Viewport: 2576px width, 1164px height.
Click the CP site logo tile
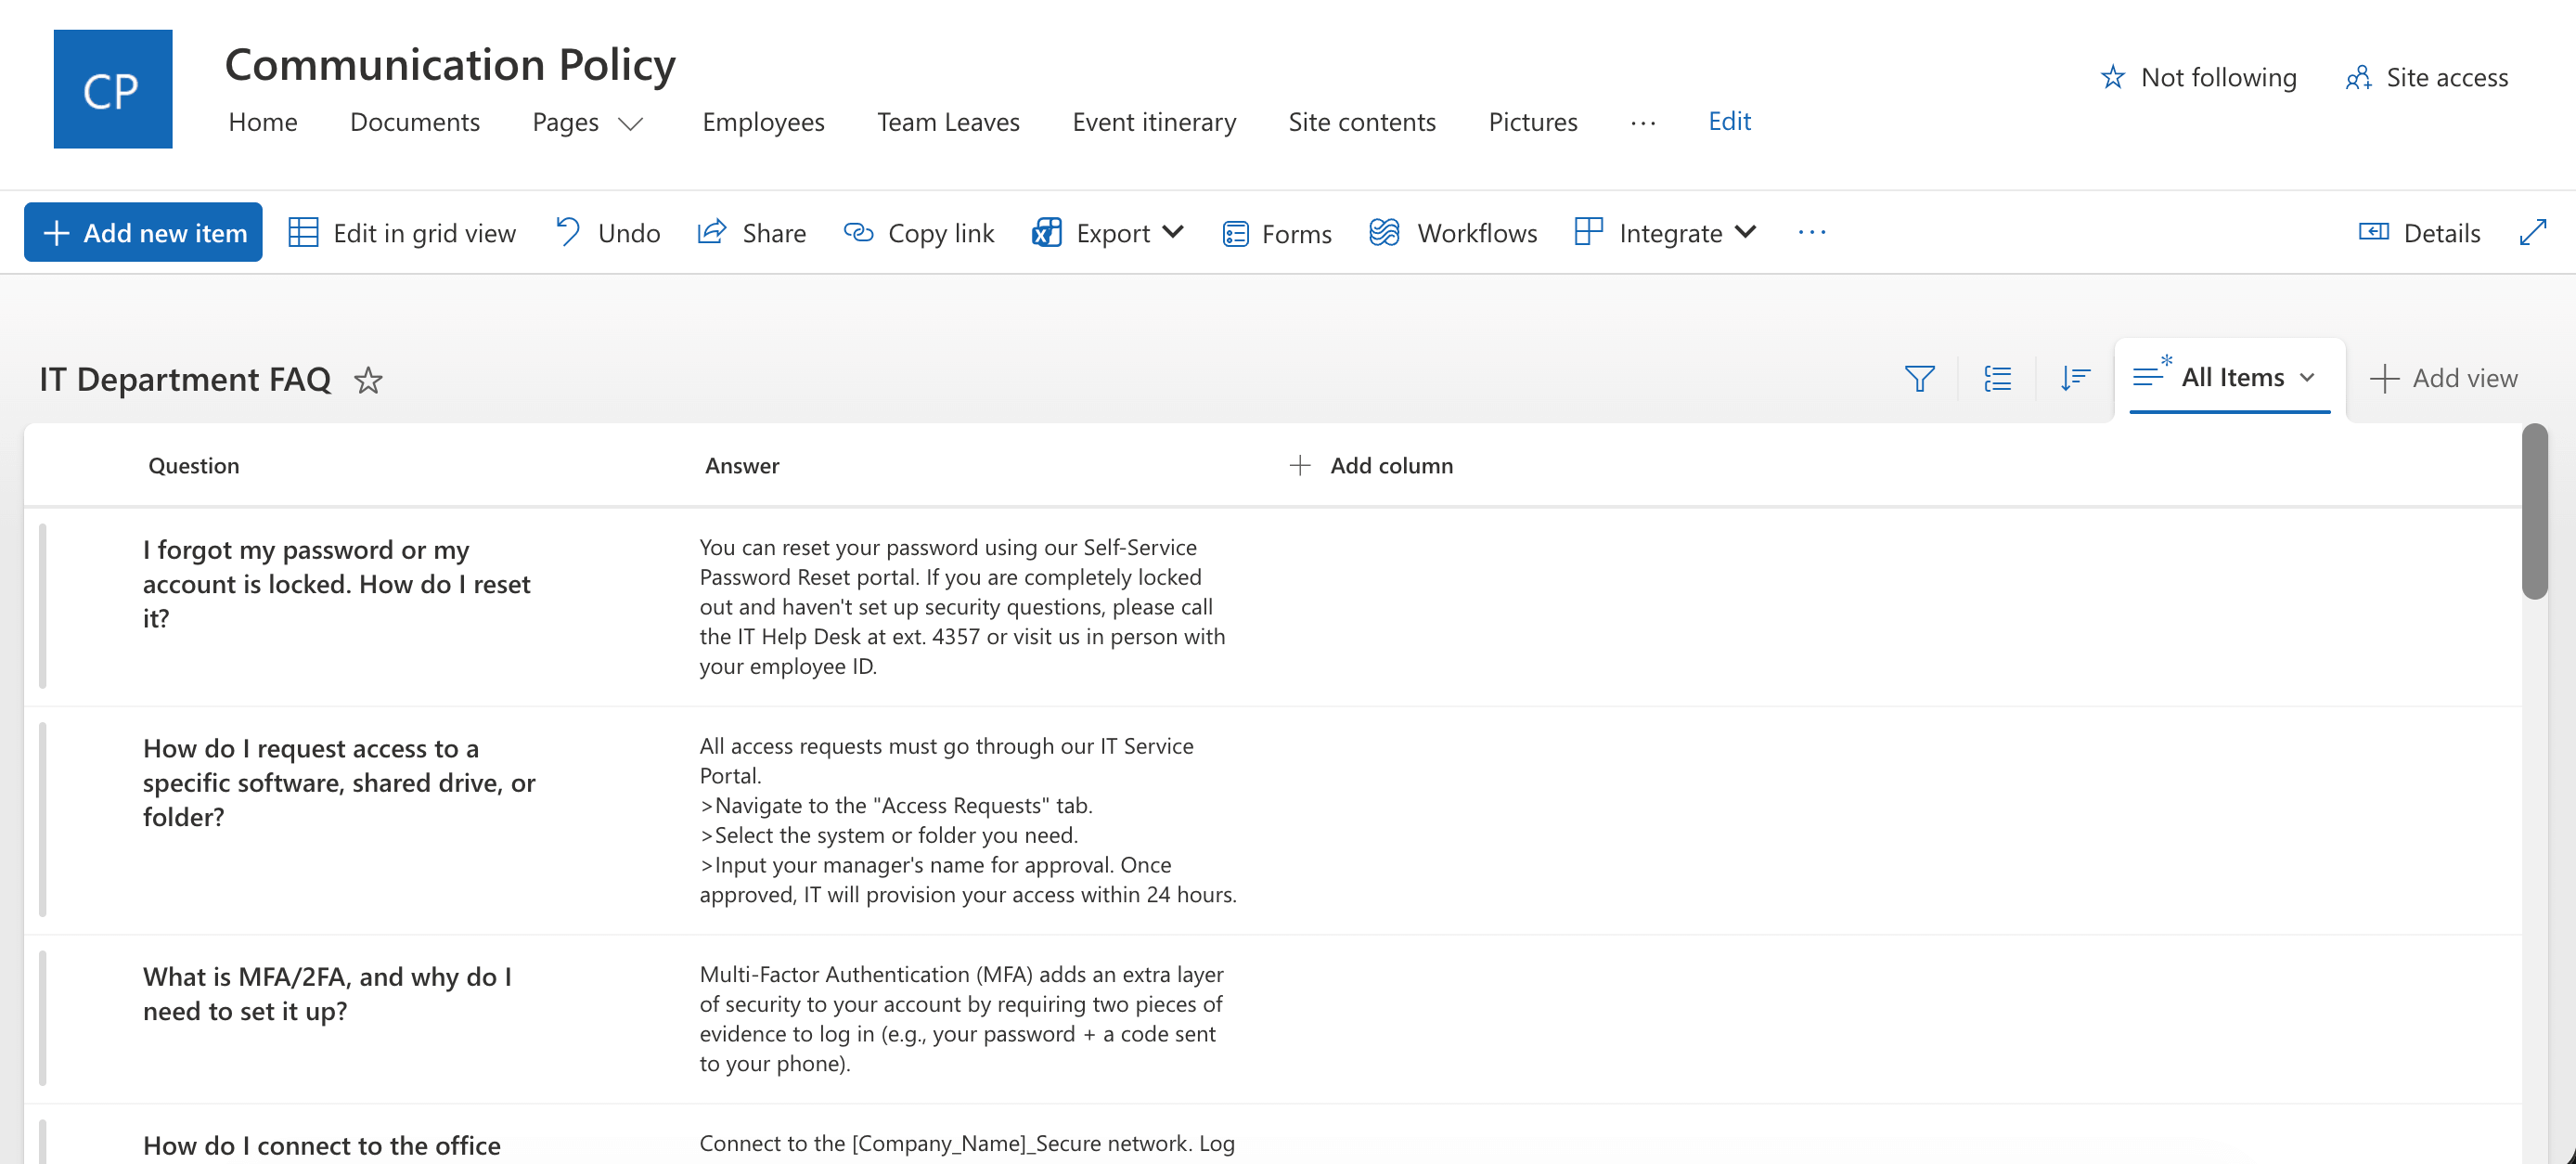click(x=112, y=89)
